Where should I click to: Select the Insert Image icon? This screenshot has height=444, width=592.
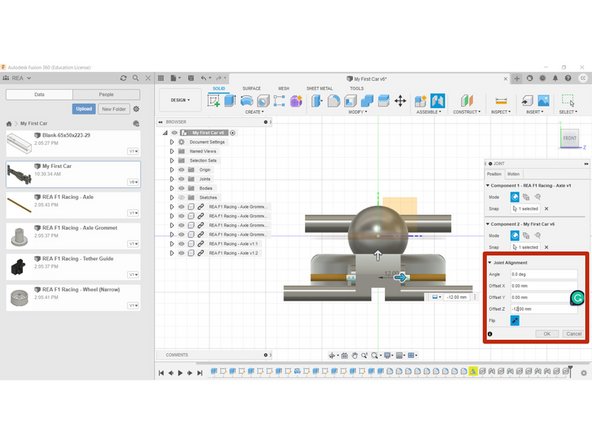pos(544,101)
